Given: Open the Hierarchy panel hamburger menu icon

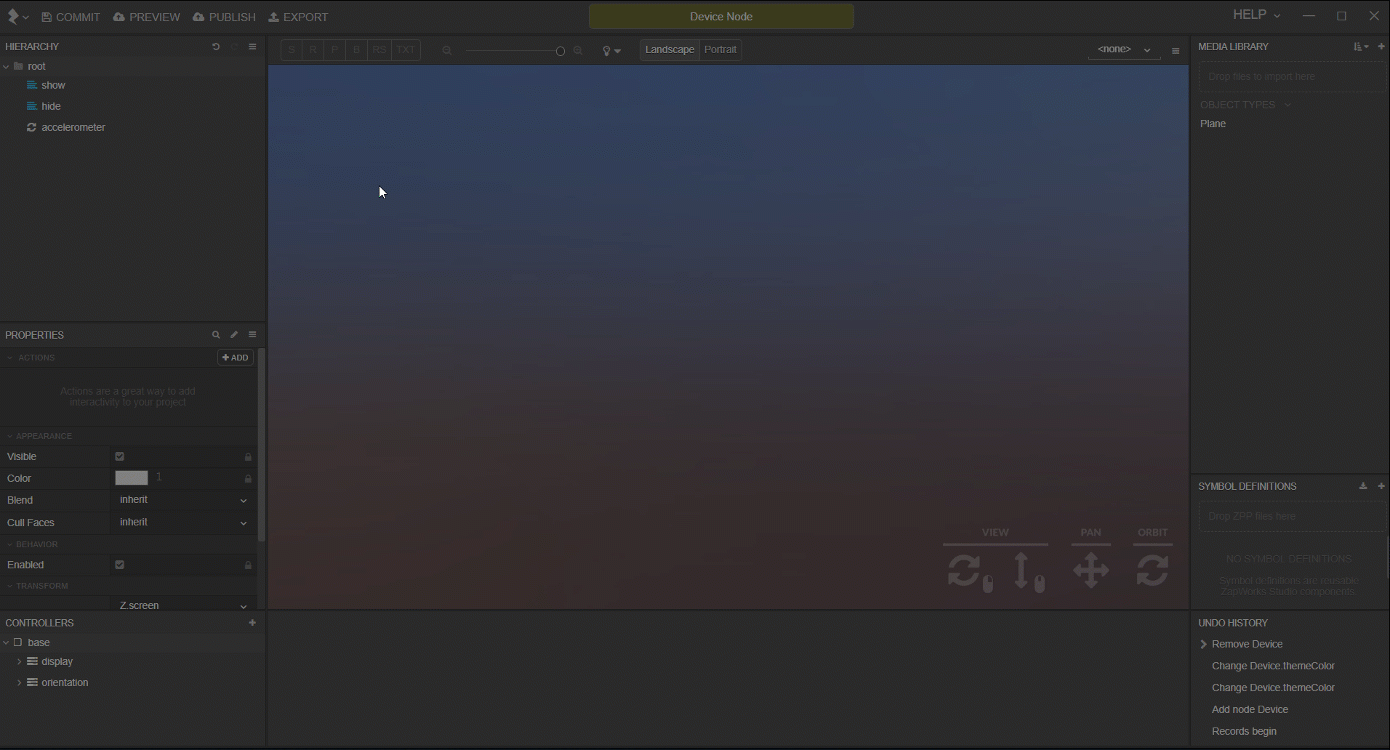Looking at the screenshot, I should [x=252, y=46].
